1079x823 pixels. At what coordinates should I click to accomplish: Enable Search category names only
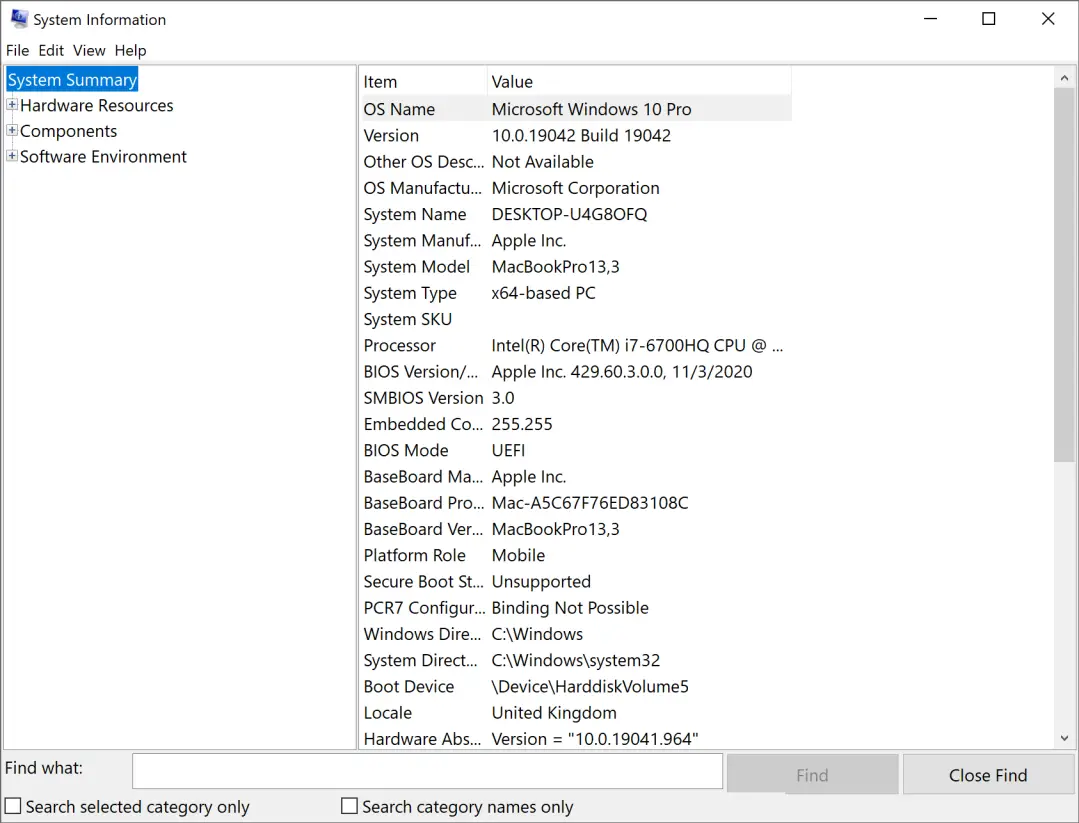point(350,806)
